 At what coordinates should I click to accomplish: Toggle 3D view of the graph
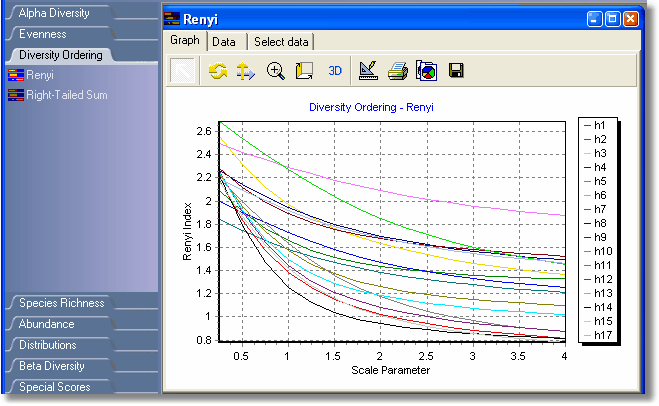335,71
